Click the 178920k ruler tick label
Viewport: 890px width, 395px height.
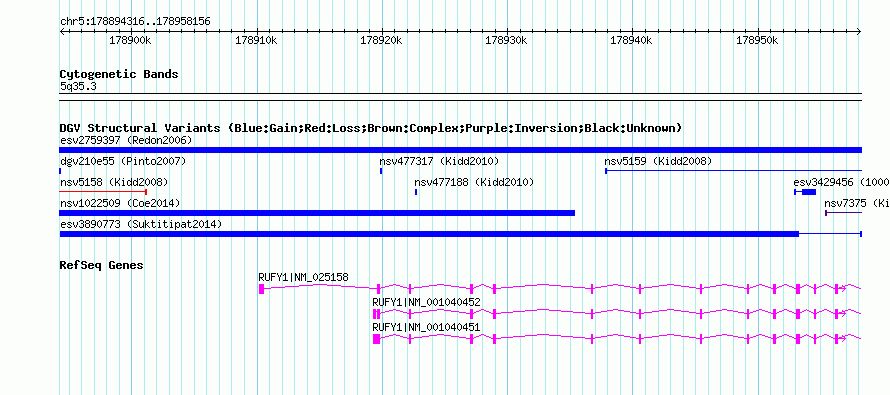click(x=381, y=40)
